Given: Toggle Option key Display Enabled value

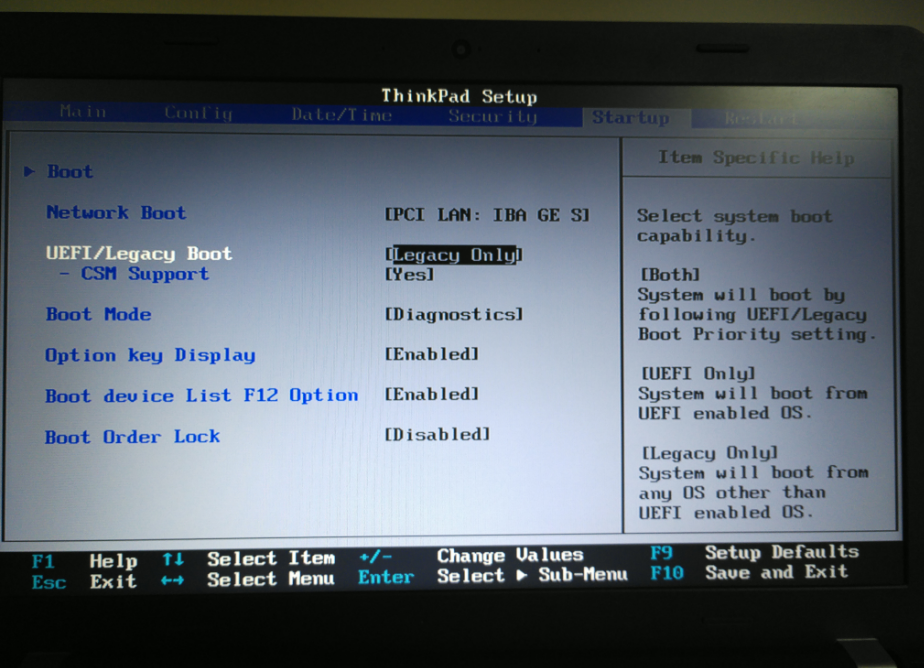Looking at the screenshot, I should 431,354.
